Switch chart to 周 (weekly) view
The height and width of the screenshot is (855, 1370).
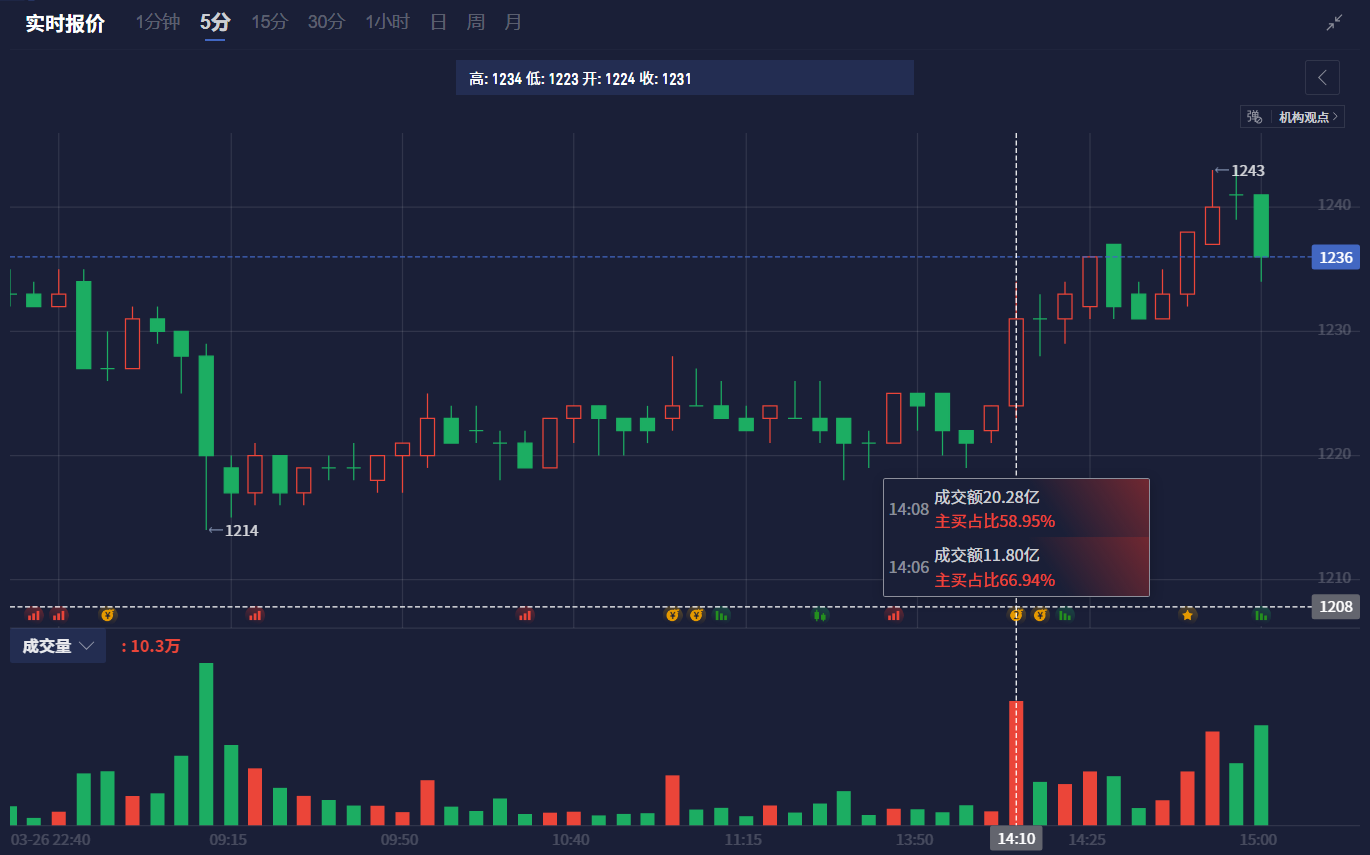pyautogui.click(x=476, y=22)
